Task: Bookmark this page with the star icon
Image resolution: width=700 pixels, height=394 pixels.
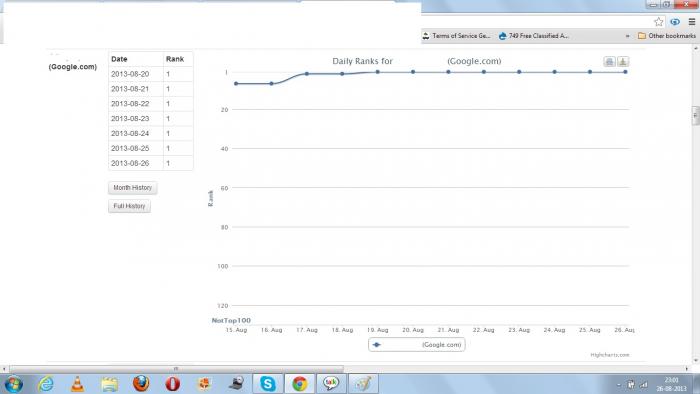Action: click(658, 22)
